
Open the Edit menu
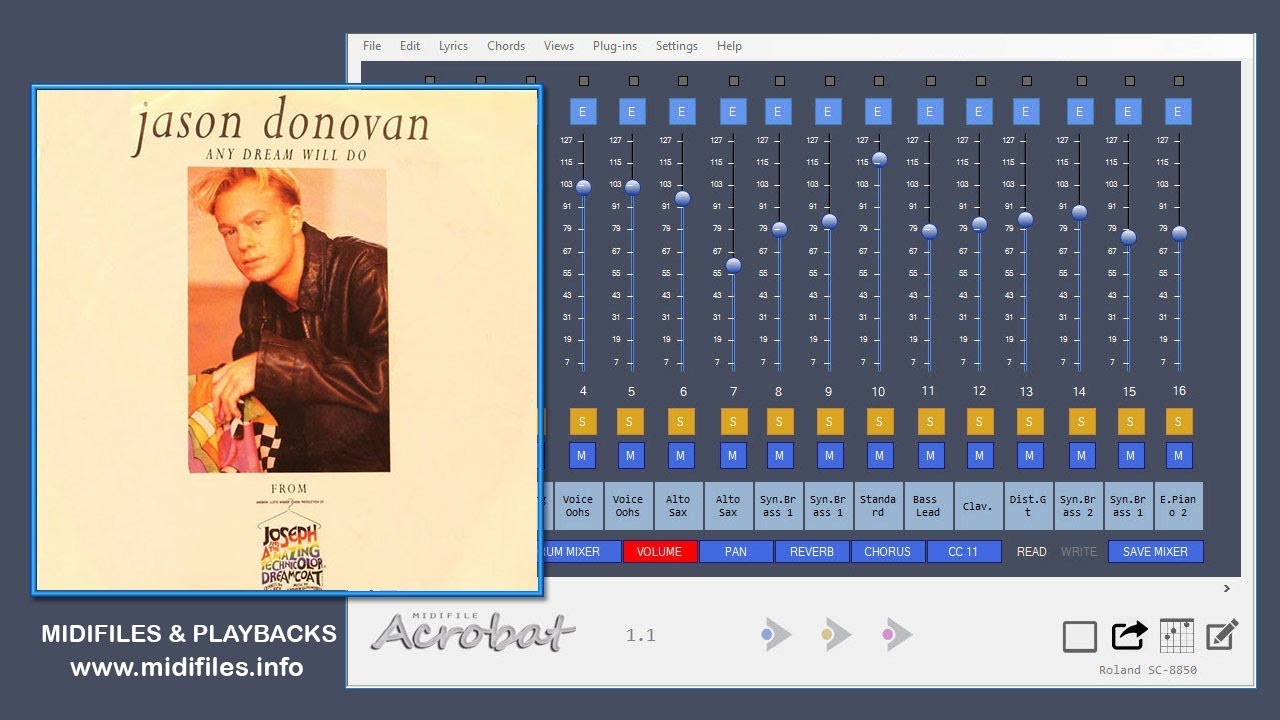tap(410, 46)
